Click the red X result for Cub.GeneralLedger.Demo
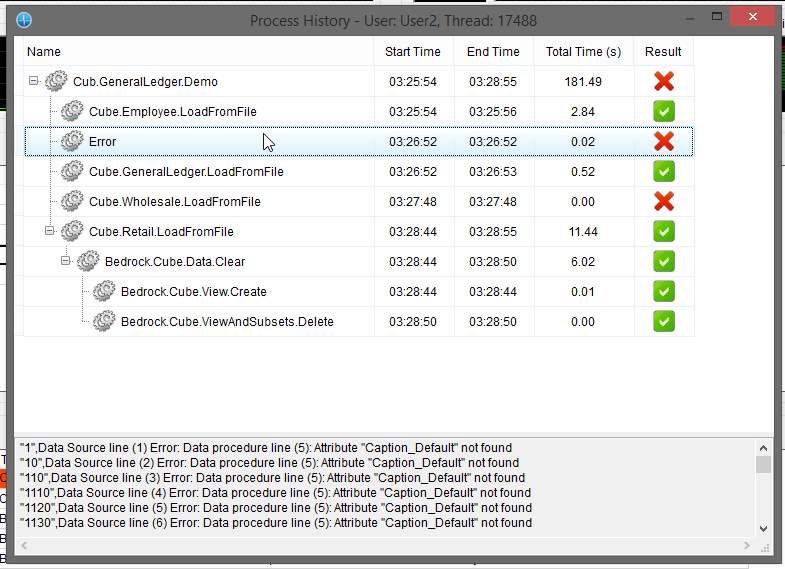This screenshot has width=785, height=569. click(x=663, y=82)
